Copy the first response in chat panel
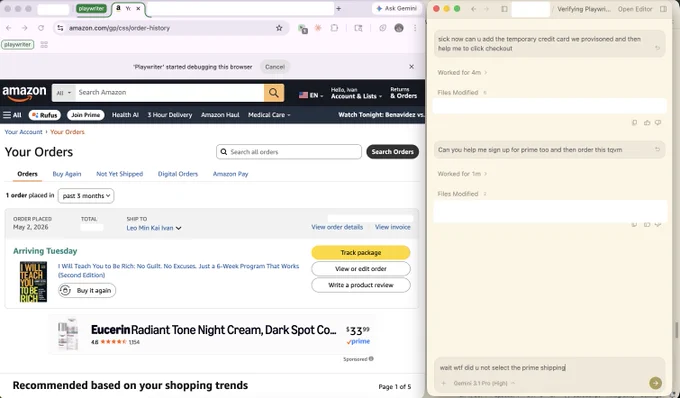Image resolution: width=680 pixels, height=398 pixels. [634, 123]
